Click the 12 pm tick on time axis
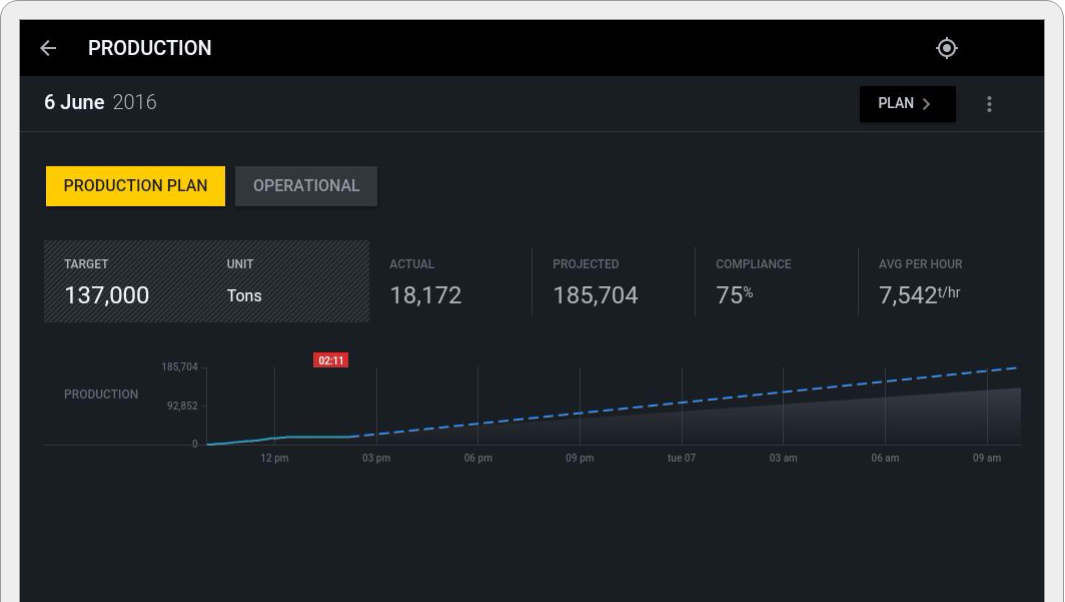 275,458
